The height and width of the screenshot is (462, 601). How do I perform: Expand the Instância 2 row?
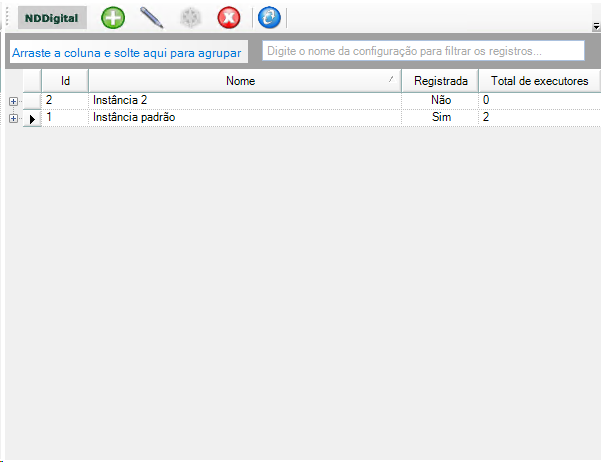click(x=13, y=101)
